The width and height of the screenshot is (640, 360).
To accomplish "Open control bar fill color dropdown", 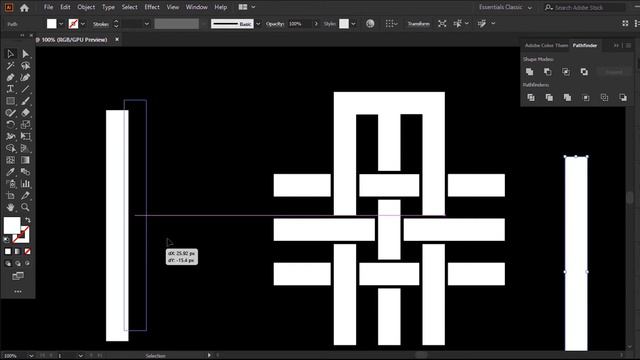I will pos(61,24).
